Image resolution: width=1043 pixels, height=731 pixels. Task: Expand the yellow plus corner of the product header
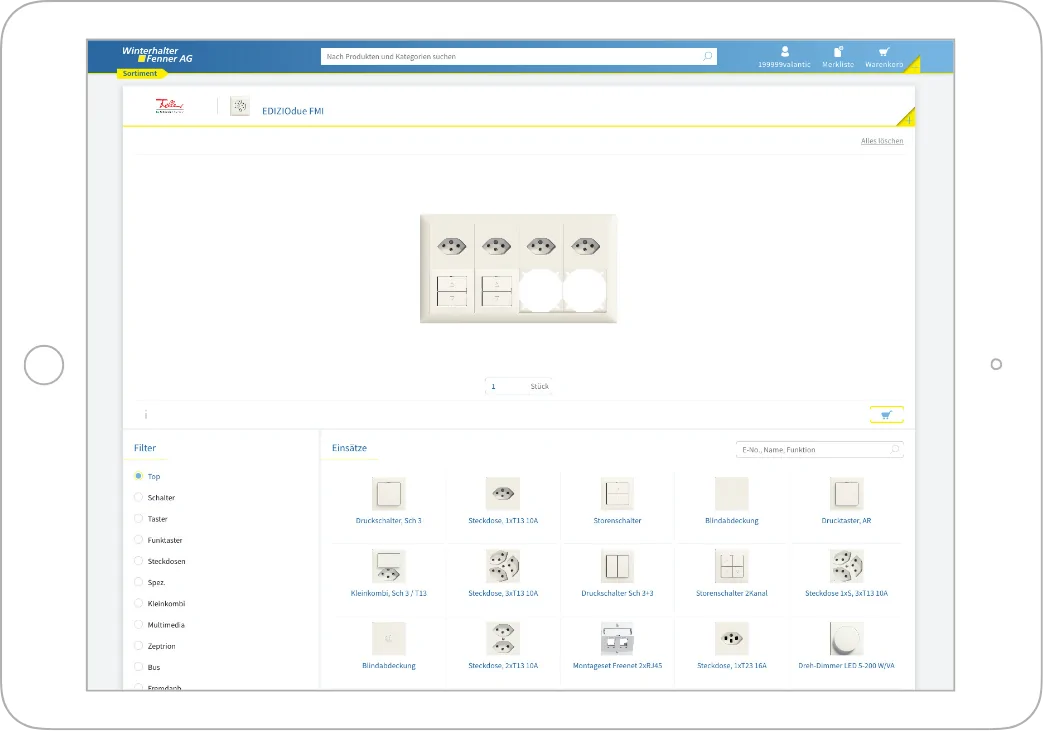pyautogui.click(x=908, y=119)
